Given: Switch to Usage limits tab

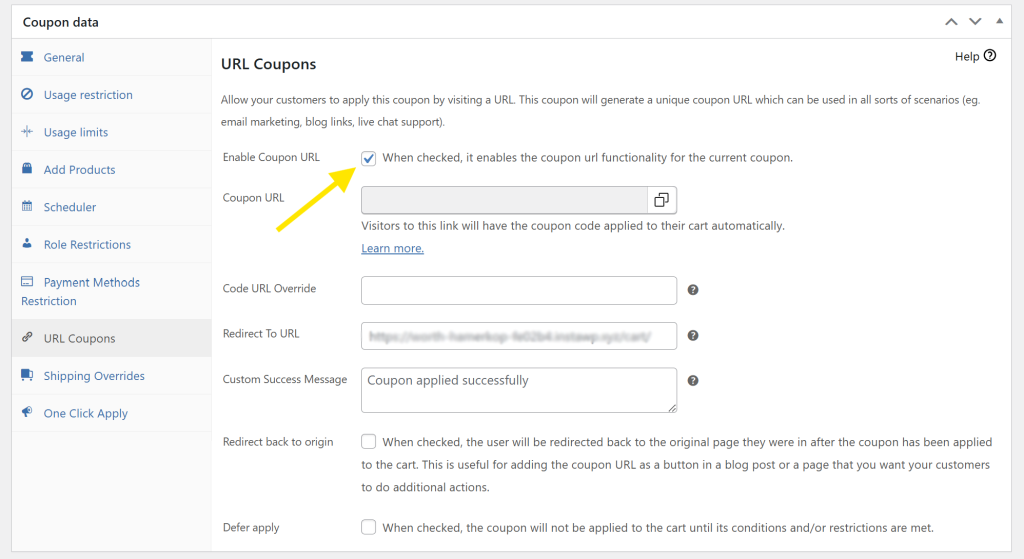Looking at the screenshot, I should 112,132.
